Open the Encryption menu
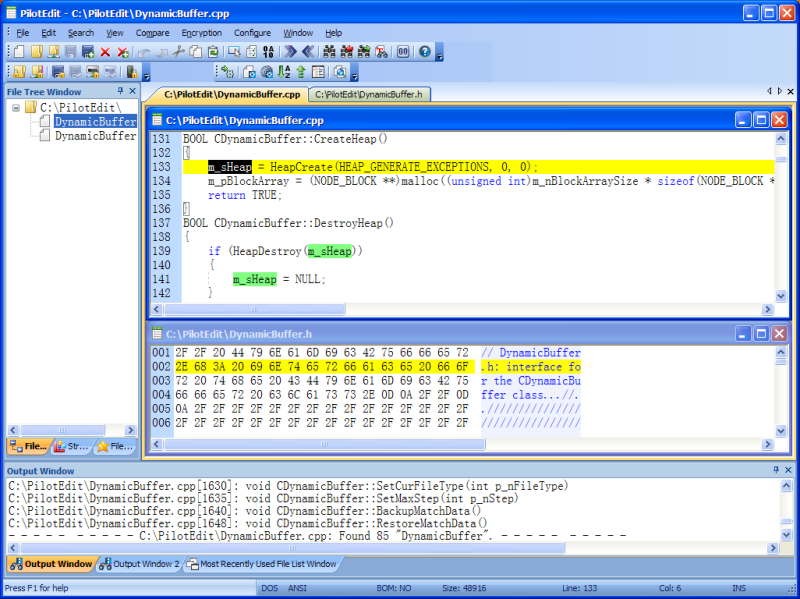800x599 pixels. tap(202, 32)
